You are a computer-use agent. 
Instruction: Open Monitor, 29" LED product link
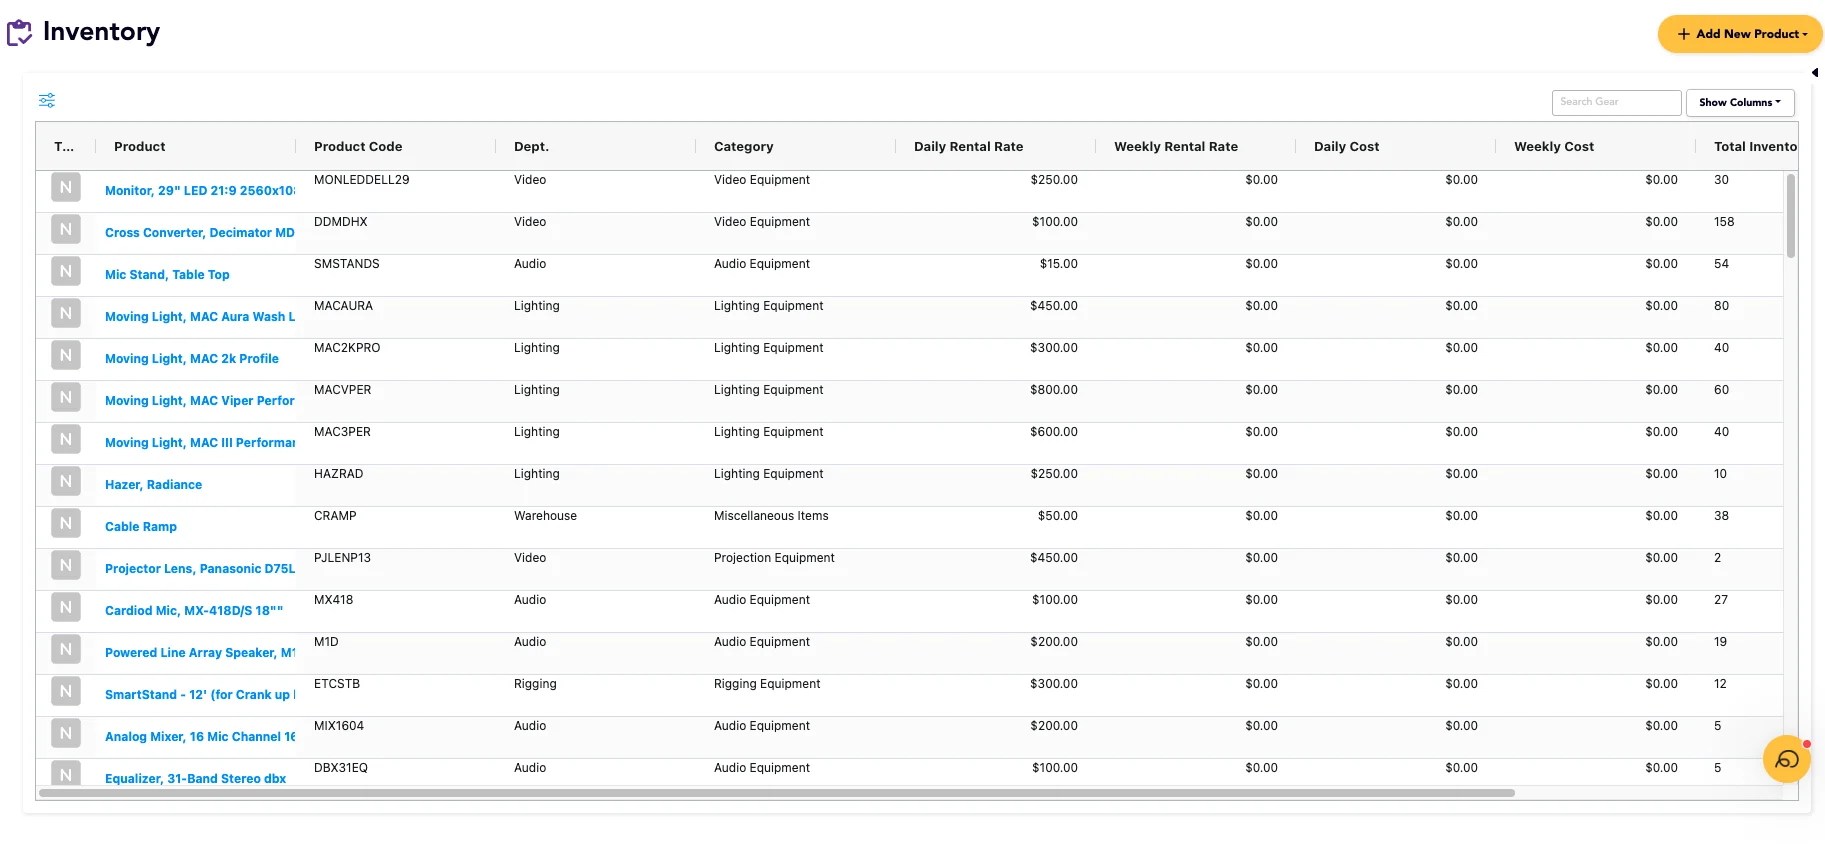click(x=200, y=190)
